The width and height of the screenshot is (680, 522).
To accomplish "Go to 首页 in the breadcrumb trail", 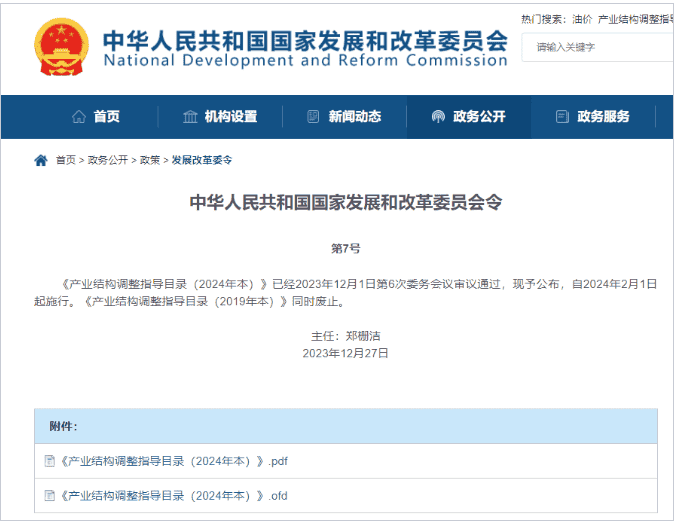I will tap(65, 160).
